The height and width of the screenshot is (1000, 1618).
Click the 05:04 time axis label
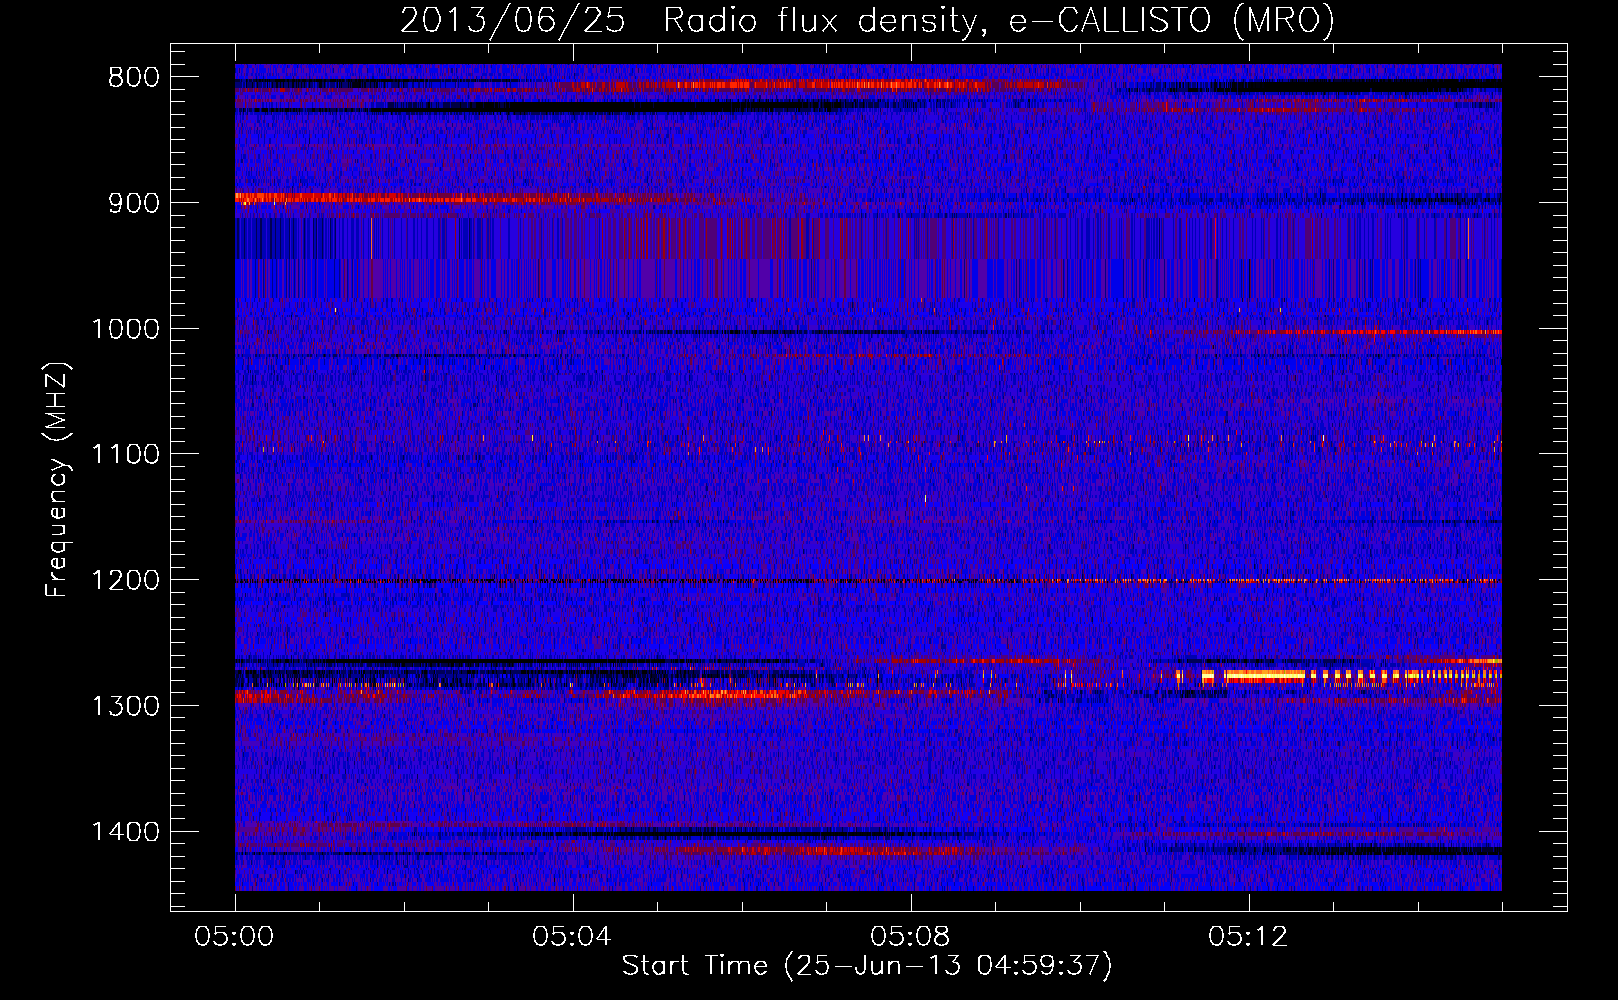pyautogui.click(x=572, y=937)
